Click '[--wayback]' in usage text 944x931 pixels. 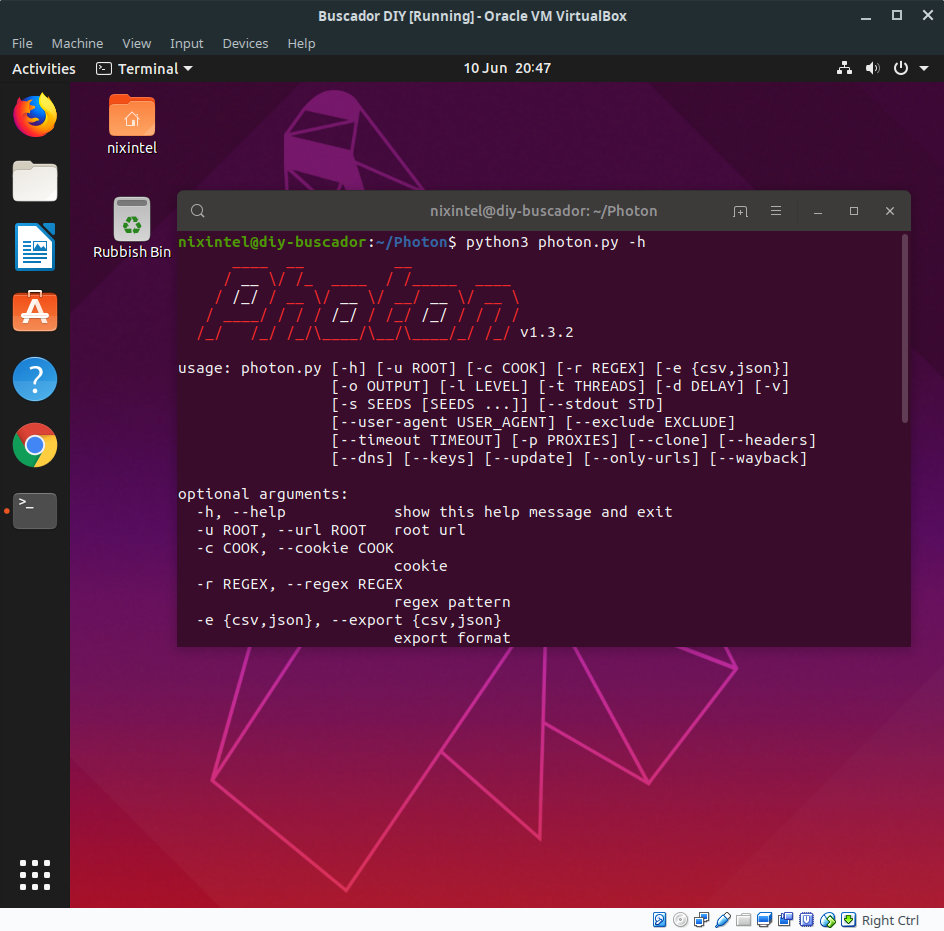coord(758,458)
